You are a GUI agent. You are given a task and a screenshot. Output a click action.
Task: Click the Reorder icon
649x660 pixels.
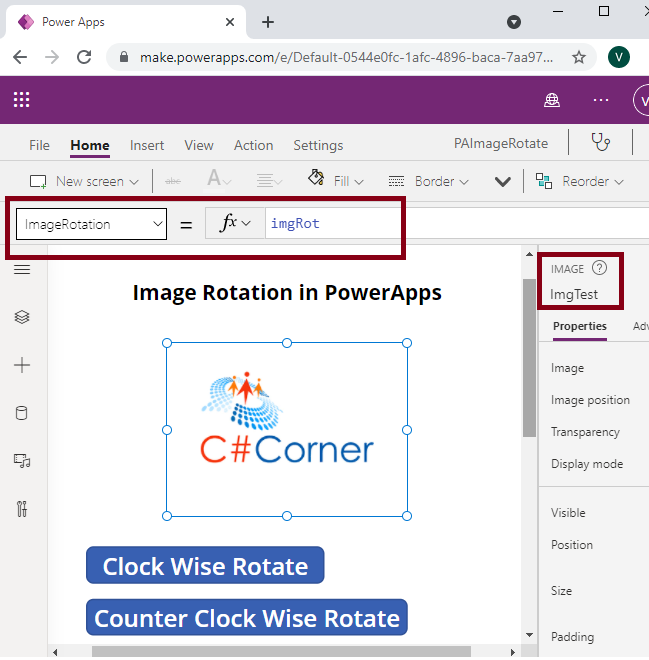point(543,181)
